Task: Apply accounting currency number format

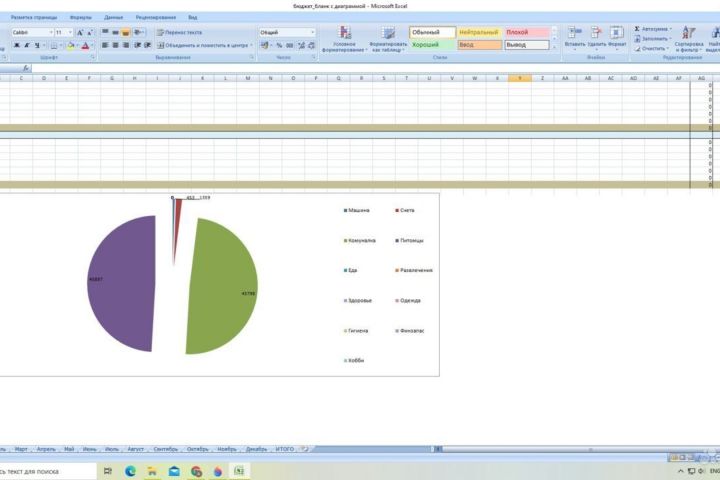Action: 264,45
